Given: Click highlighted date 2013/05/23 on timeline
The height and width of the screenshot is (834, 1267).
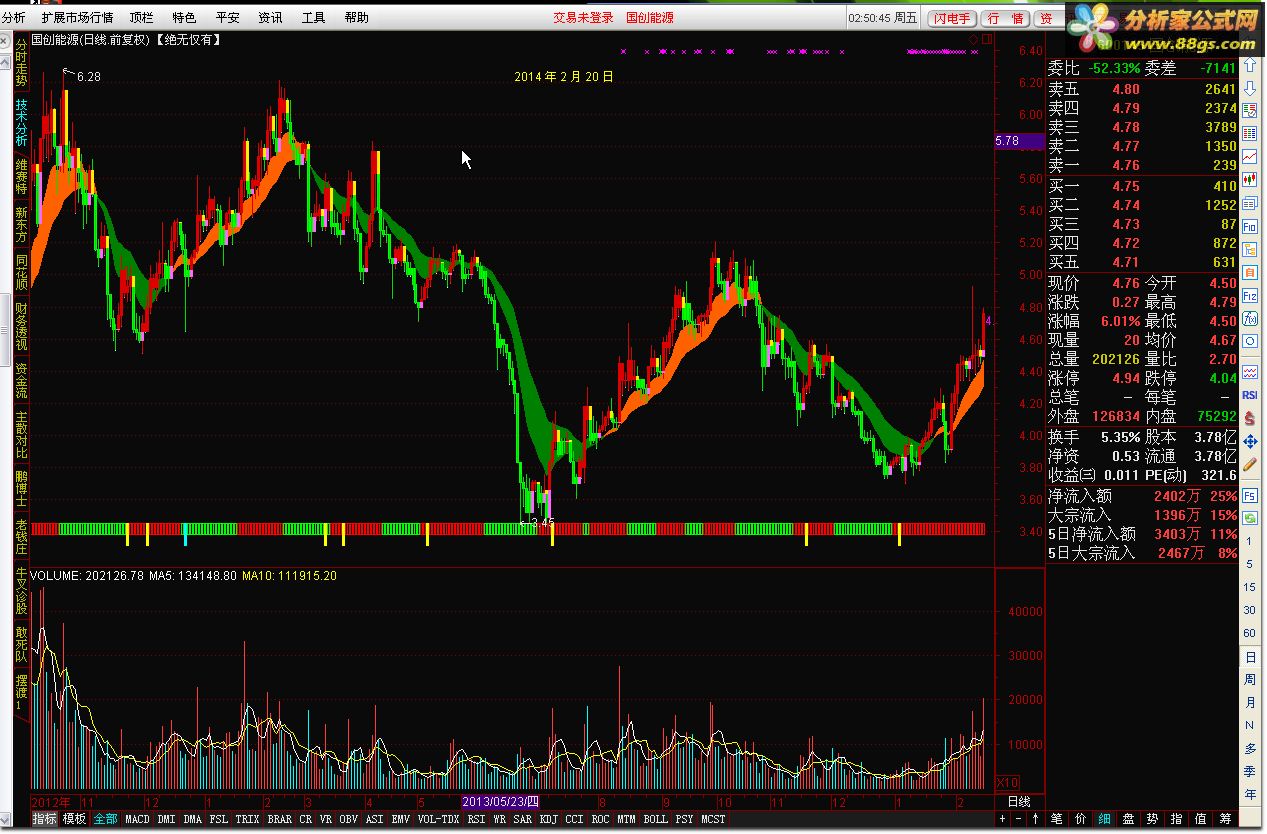Looking at the screenshot, I should point(501,802).
